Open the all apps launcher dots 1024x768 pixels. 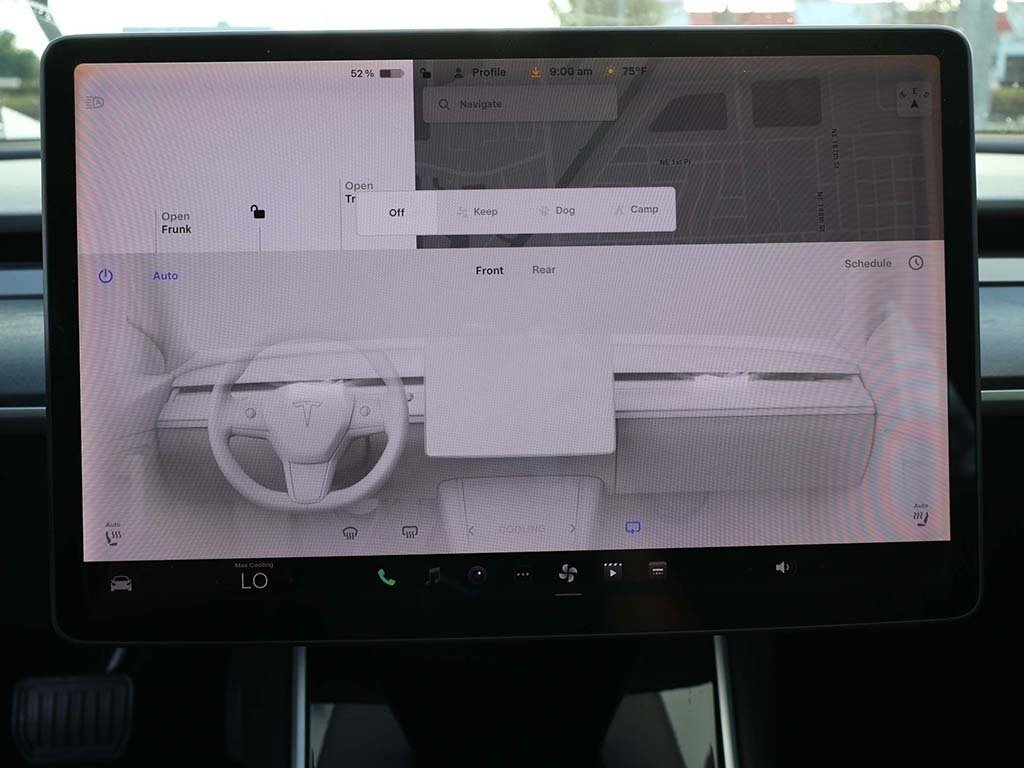pos(523,574)
